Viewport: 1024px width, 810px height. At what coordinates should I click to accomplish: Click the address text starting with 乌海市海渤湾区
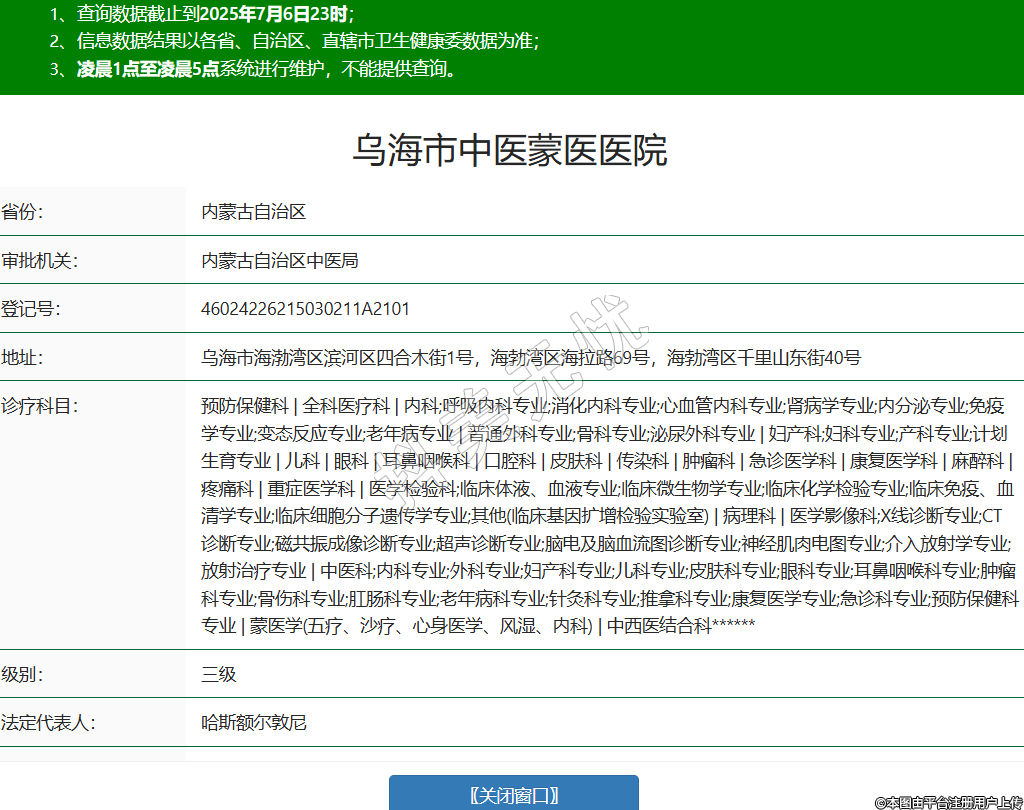(x=530, y=358)
